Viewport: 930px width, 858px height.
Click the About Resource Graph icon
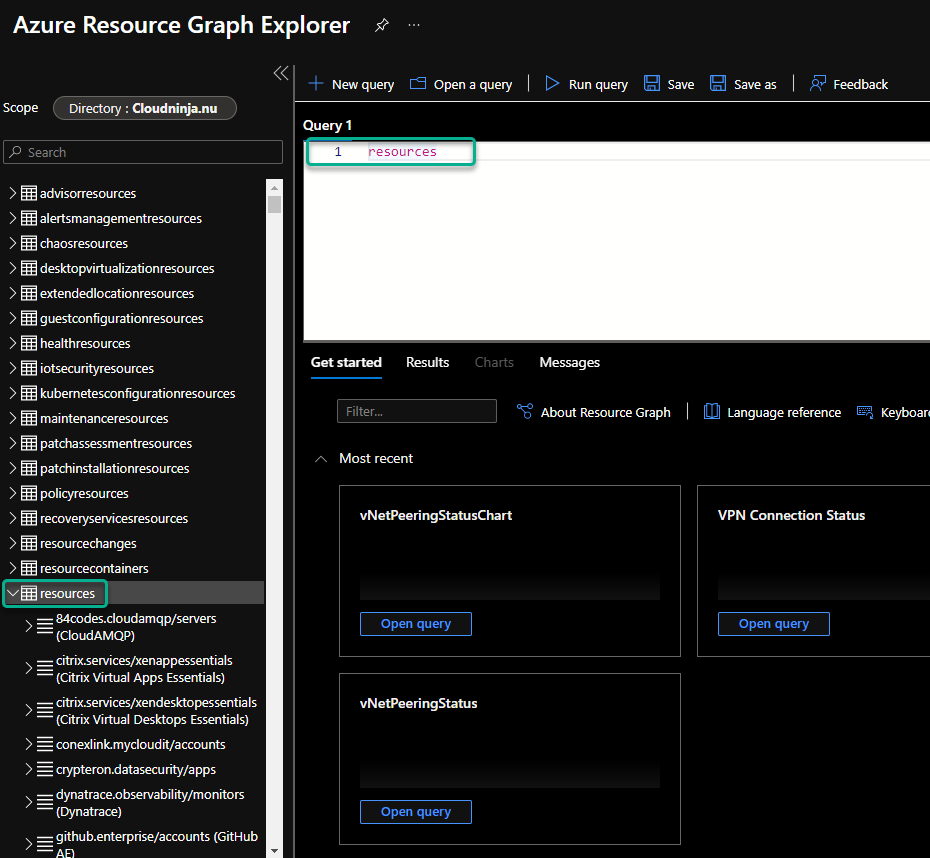524,411
